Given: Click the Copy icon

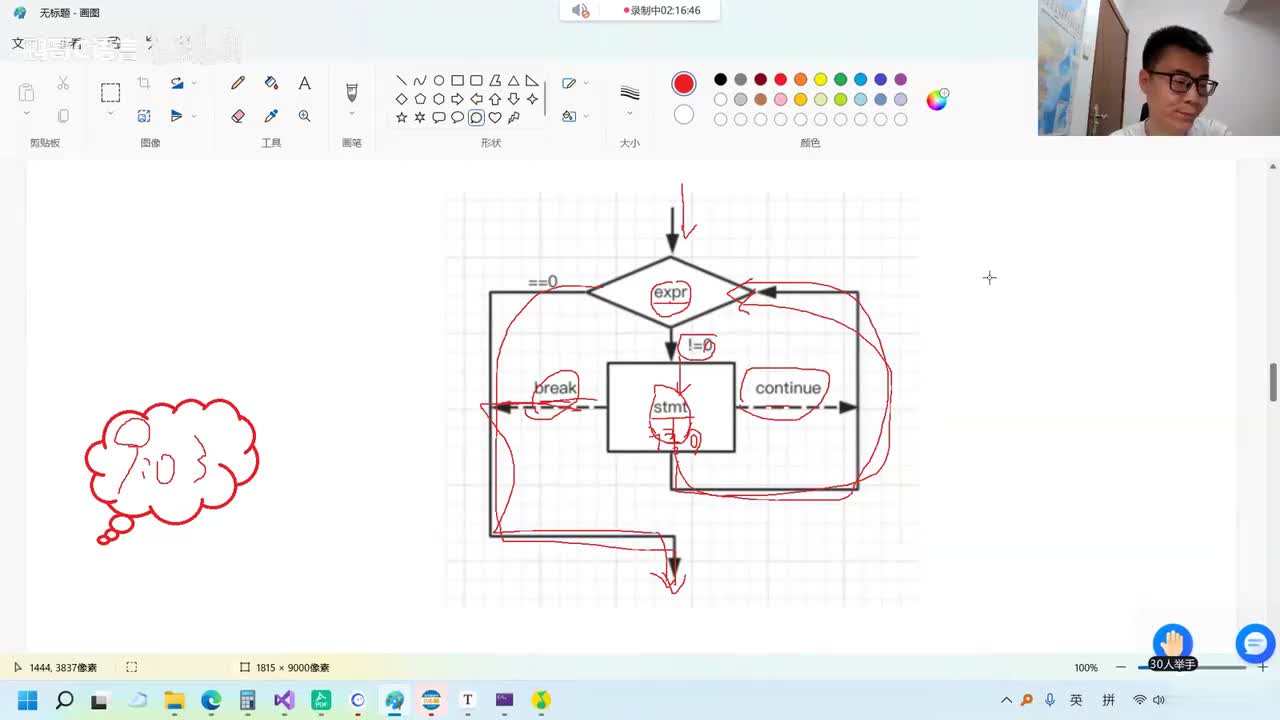Looking at the screenshot, I should coord(63,116).
